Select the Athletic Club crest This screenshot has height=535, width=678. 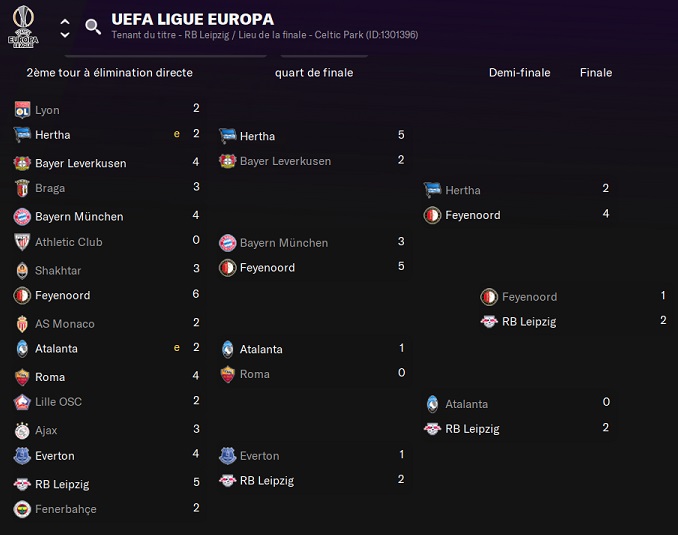click(22, 242)
